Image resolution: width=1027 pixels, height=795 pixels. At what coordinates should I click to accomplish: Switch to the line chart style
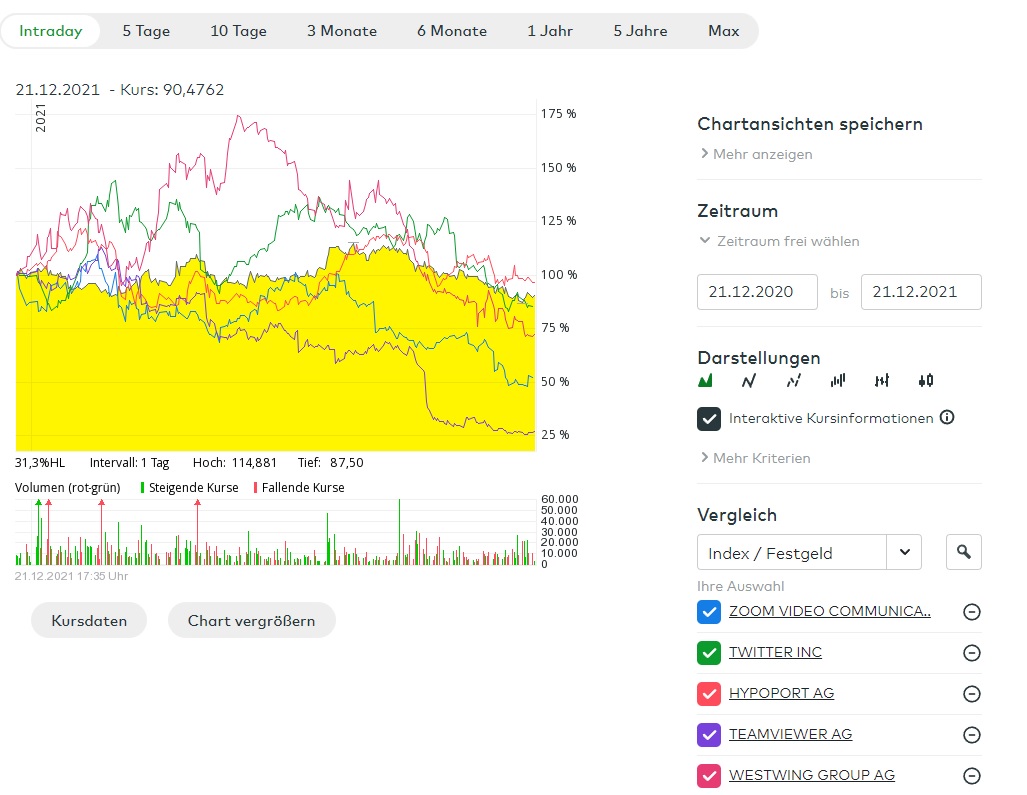[748, 380]
